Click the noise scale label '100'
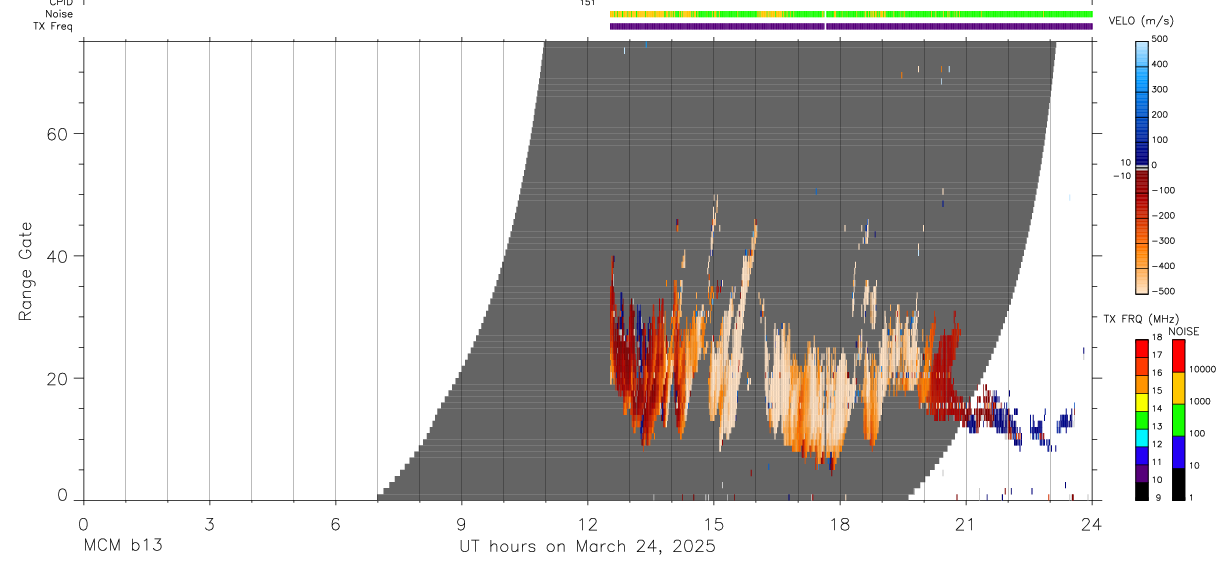1228x567 pixels. [1195, 433]
